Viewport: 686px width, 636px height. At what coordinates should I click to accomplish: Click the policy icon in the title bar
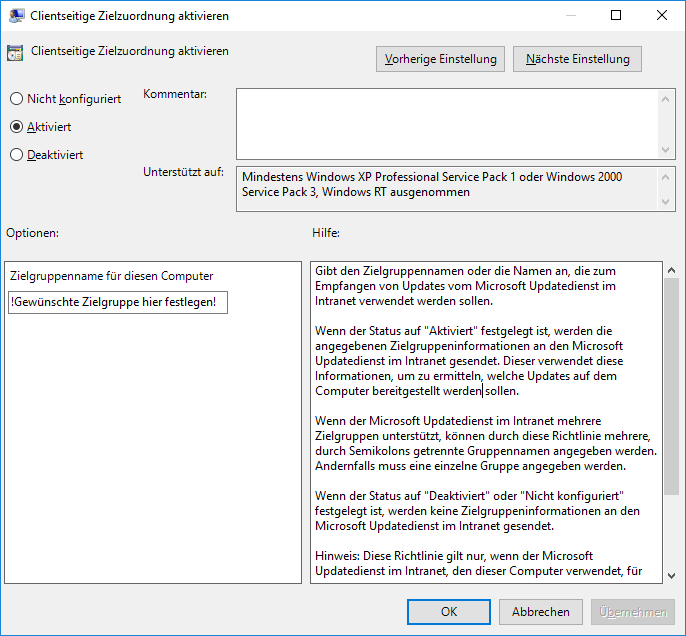click(x=16, y=16)
